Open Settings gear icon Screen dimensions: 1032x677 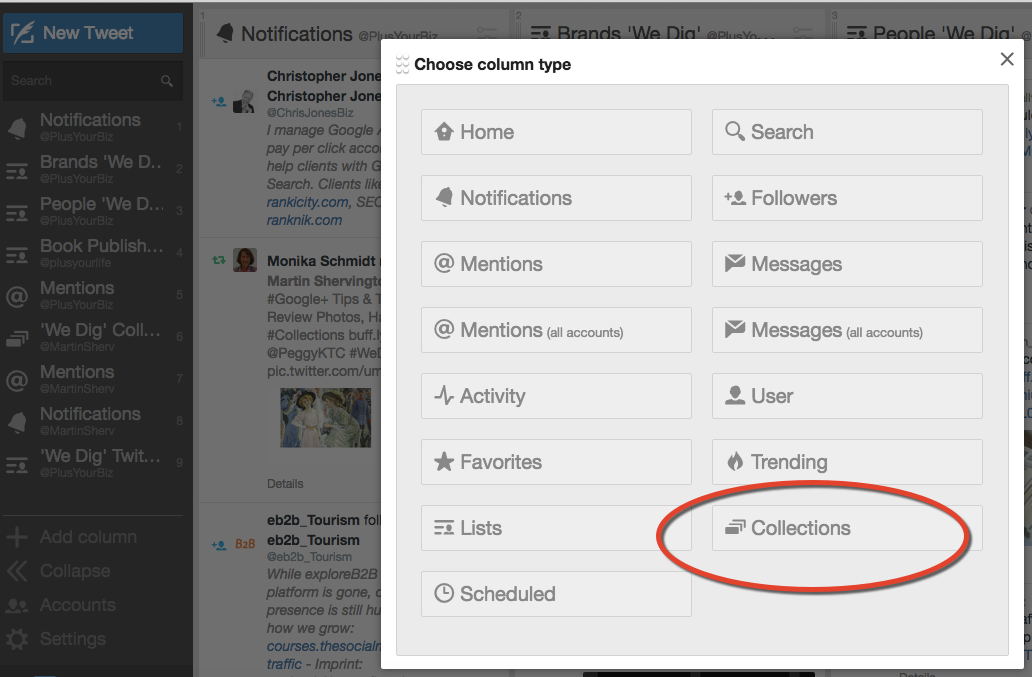point(17,639)
